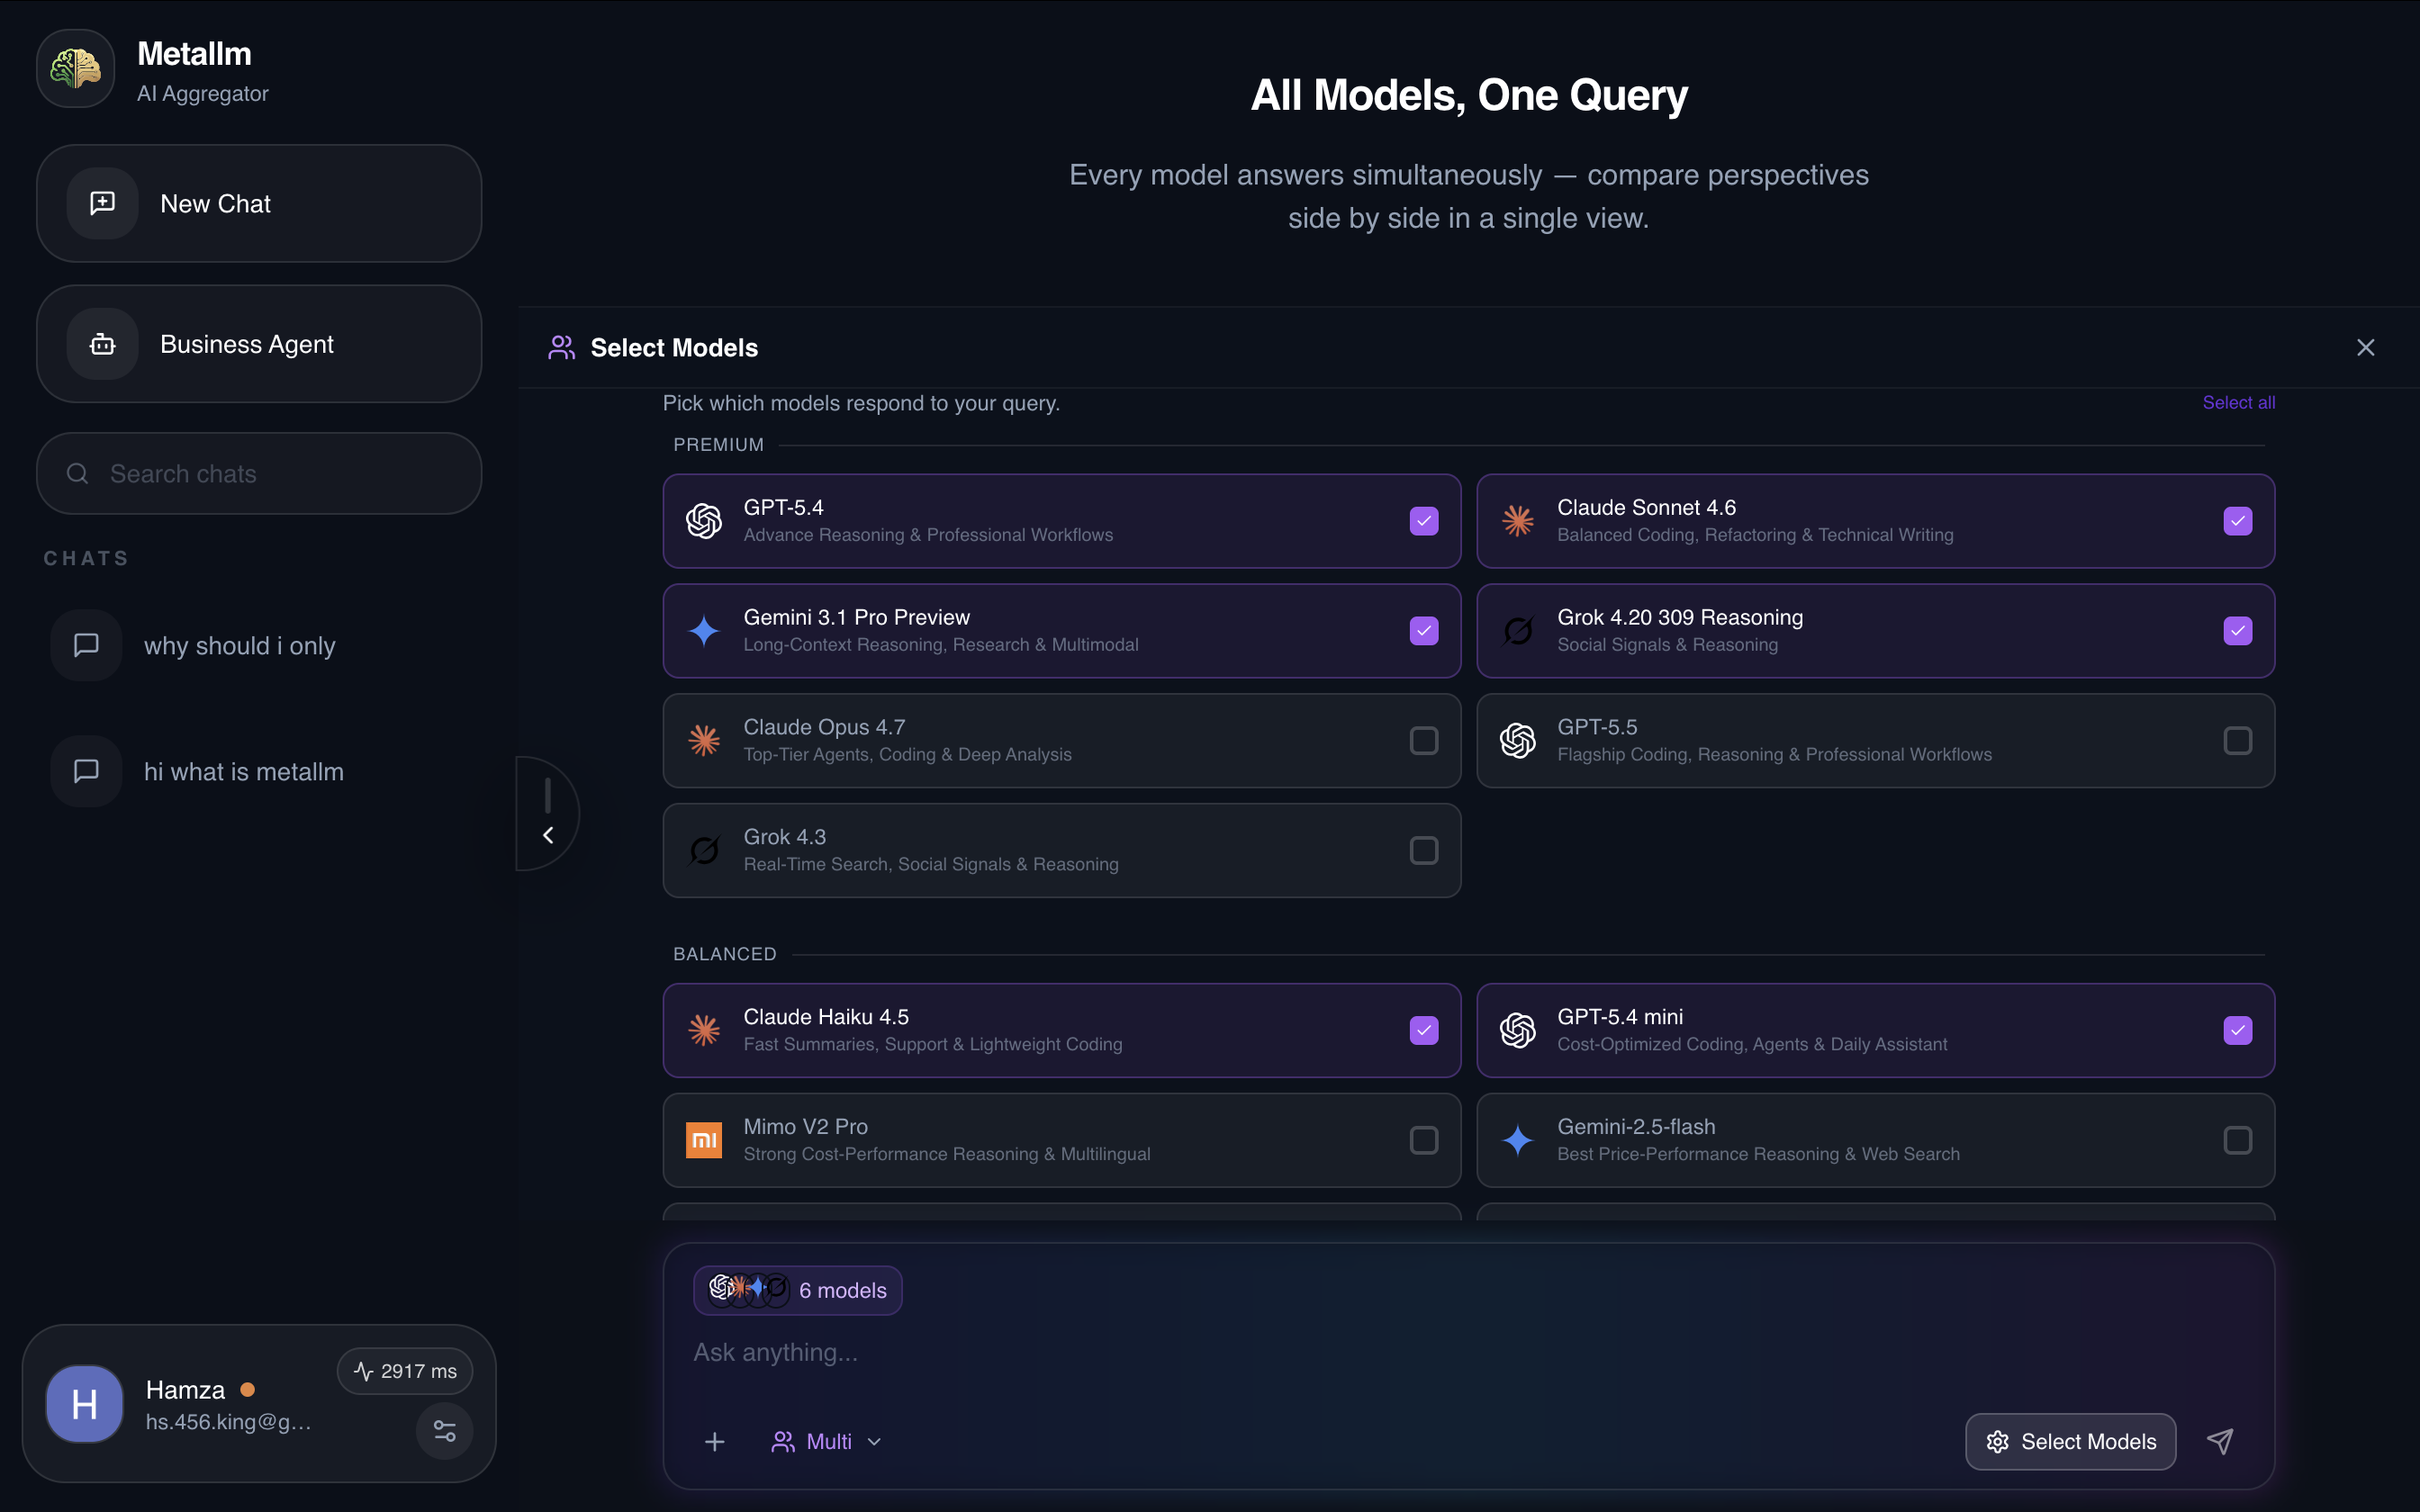This screenshot has width=2420, height=1512.
Task: Check the Claude Opus 4.7 checkbox
Action: pyautogui.click(x=1424, y=741)
